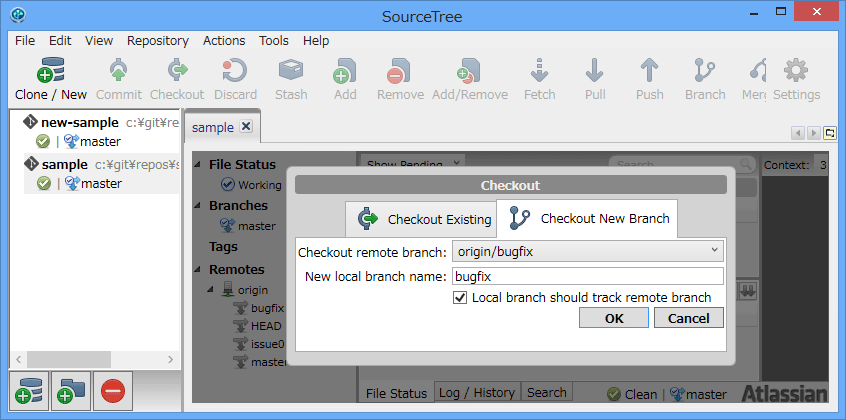Collapse the origin remote node
The image size is (846, 420).
coord(212,290)
